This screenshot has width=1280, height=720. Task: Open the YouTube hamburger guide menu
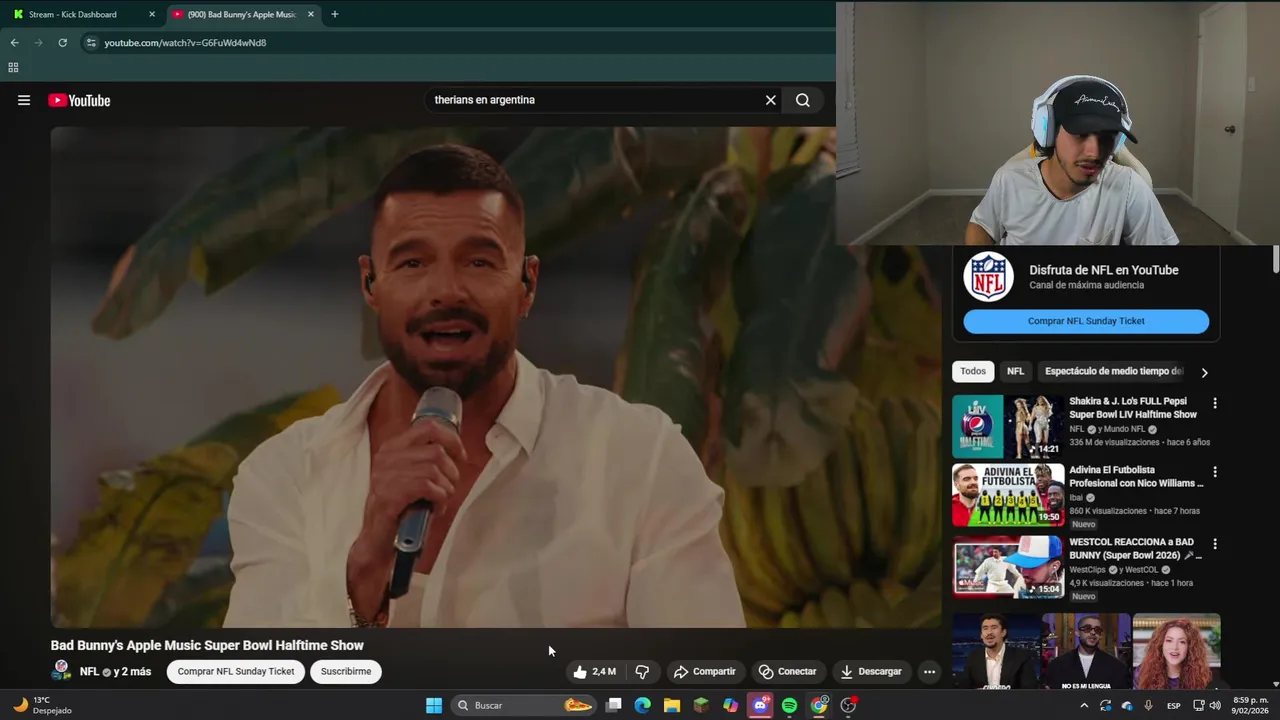[x=24, y=100]
